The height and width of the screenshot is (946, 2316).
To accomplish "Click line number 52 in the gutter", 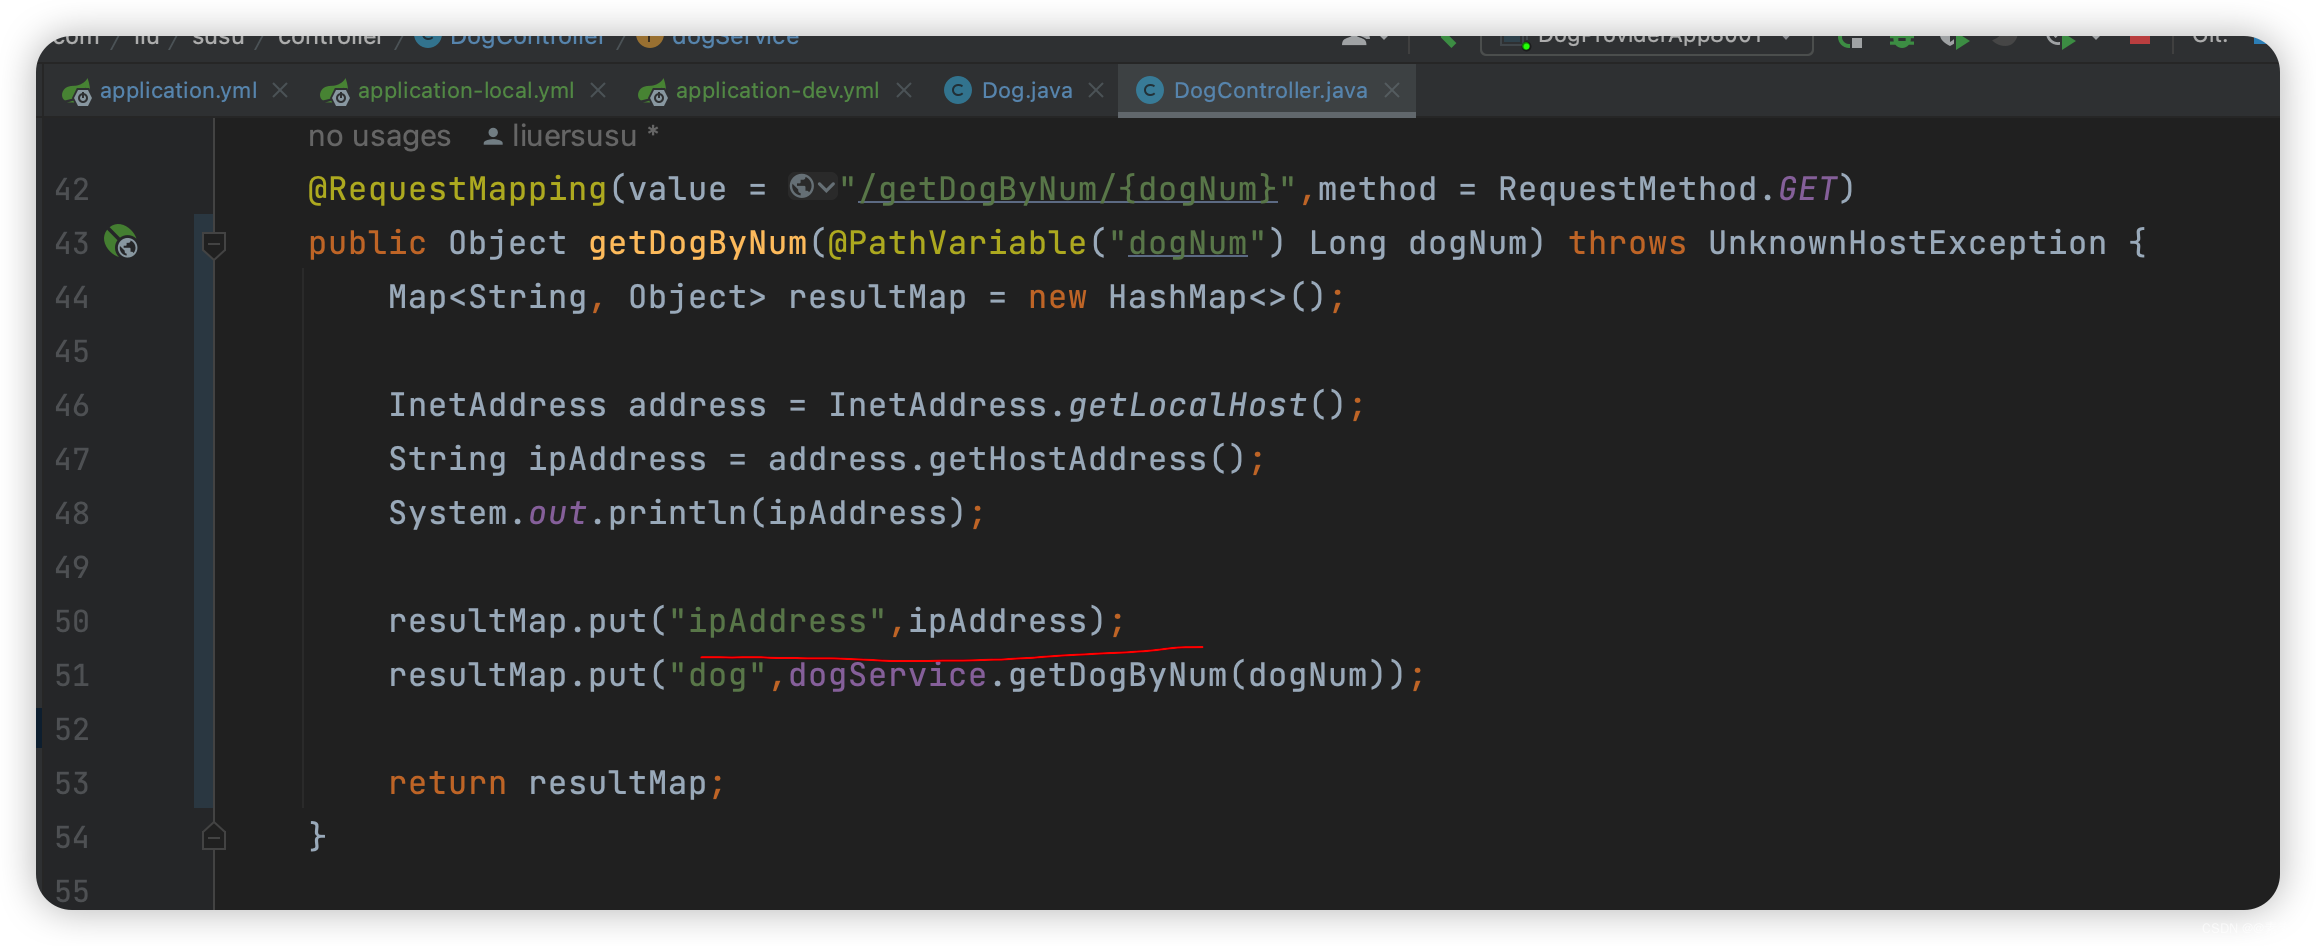I will [x=72, y=729].
